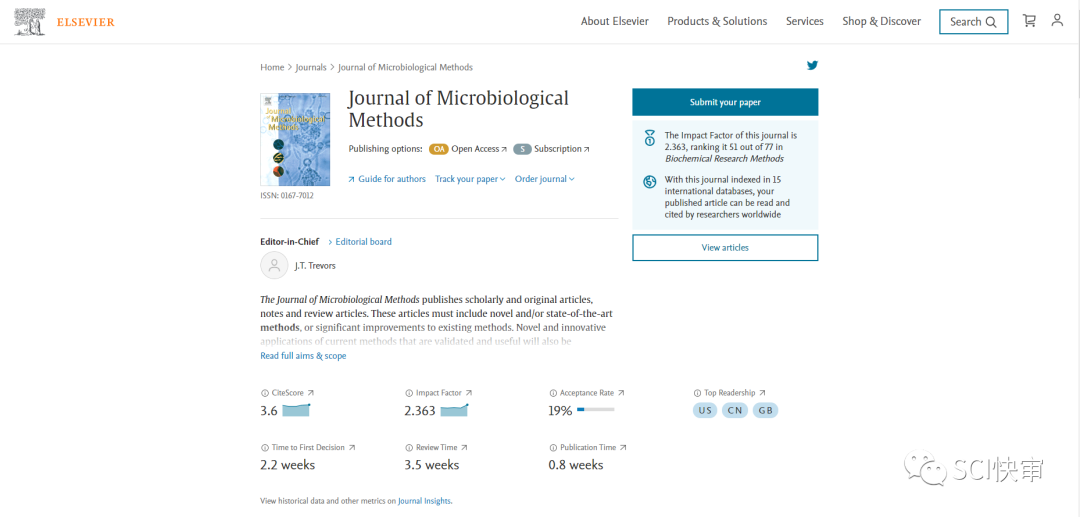Click the Acceptance Rate progress bar

[595, 410]
